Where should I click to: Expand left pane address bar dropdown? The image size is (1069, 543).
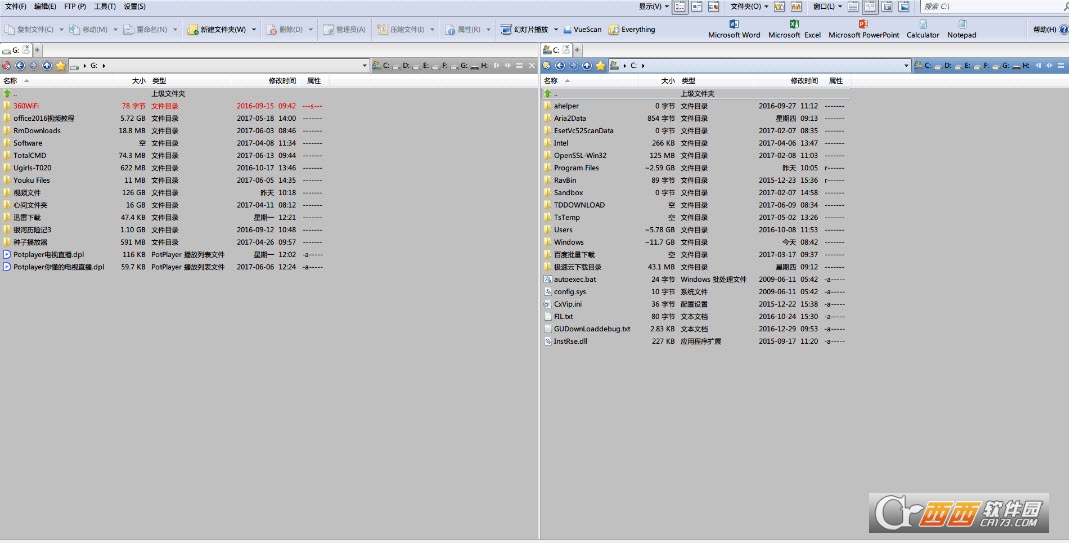[x=365, y=65]
